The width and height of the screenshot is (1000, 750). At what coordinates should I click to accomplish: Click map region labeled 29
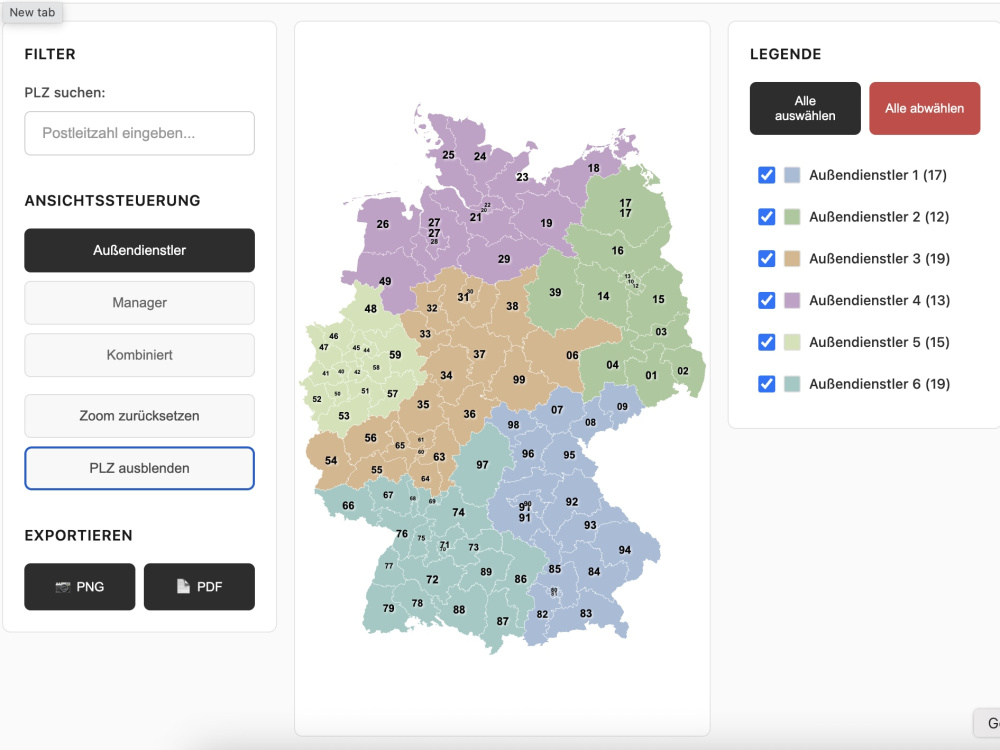coord(504,260)
